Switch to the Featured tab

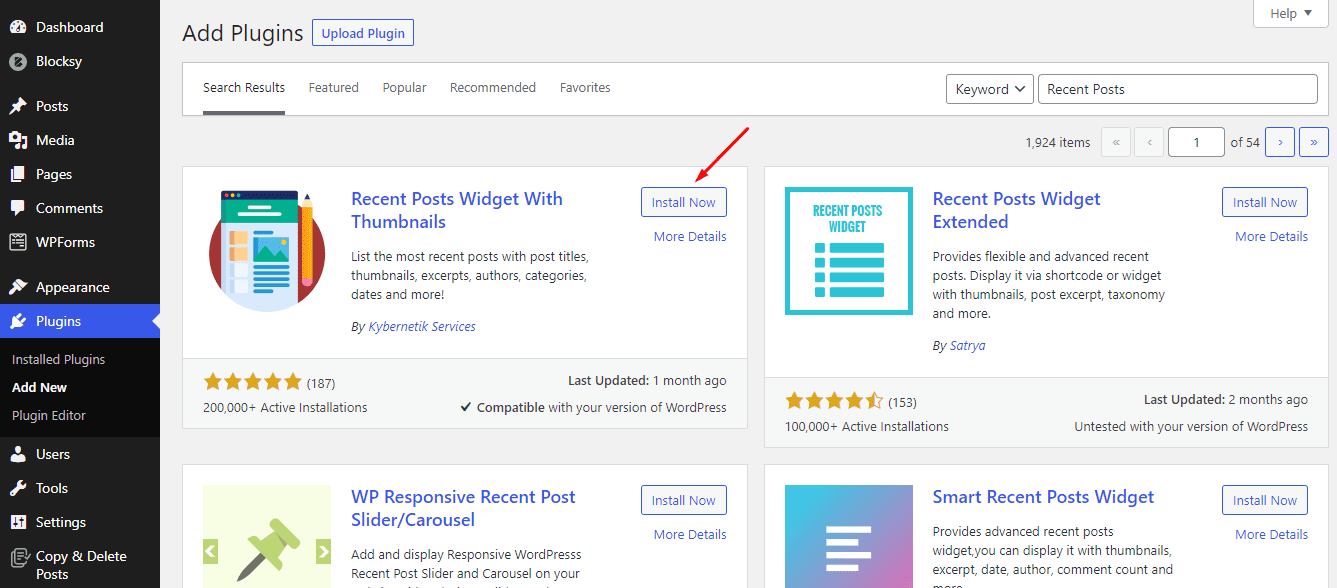(x=333, y=88)
